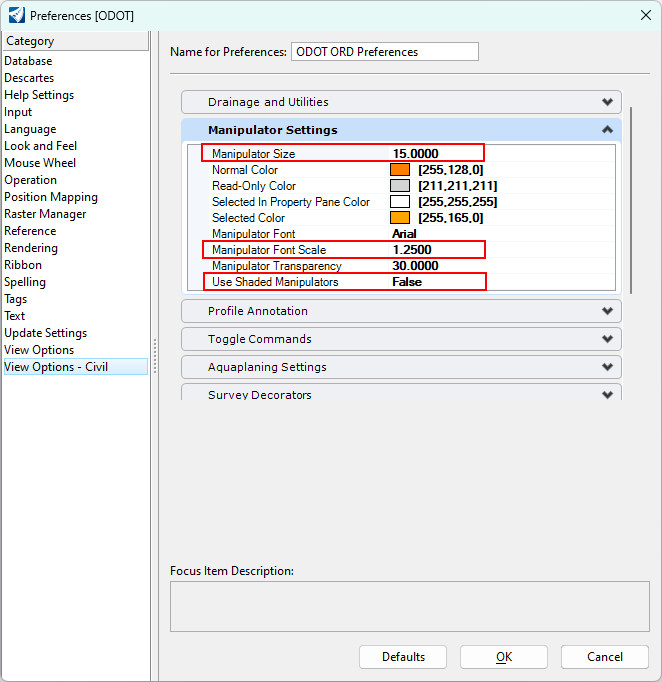Click the Defaults button
This screenshot has width=662, height=682.
point(403,657)
